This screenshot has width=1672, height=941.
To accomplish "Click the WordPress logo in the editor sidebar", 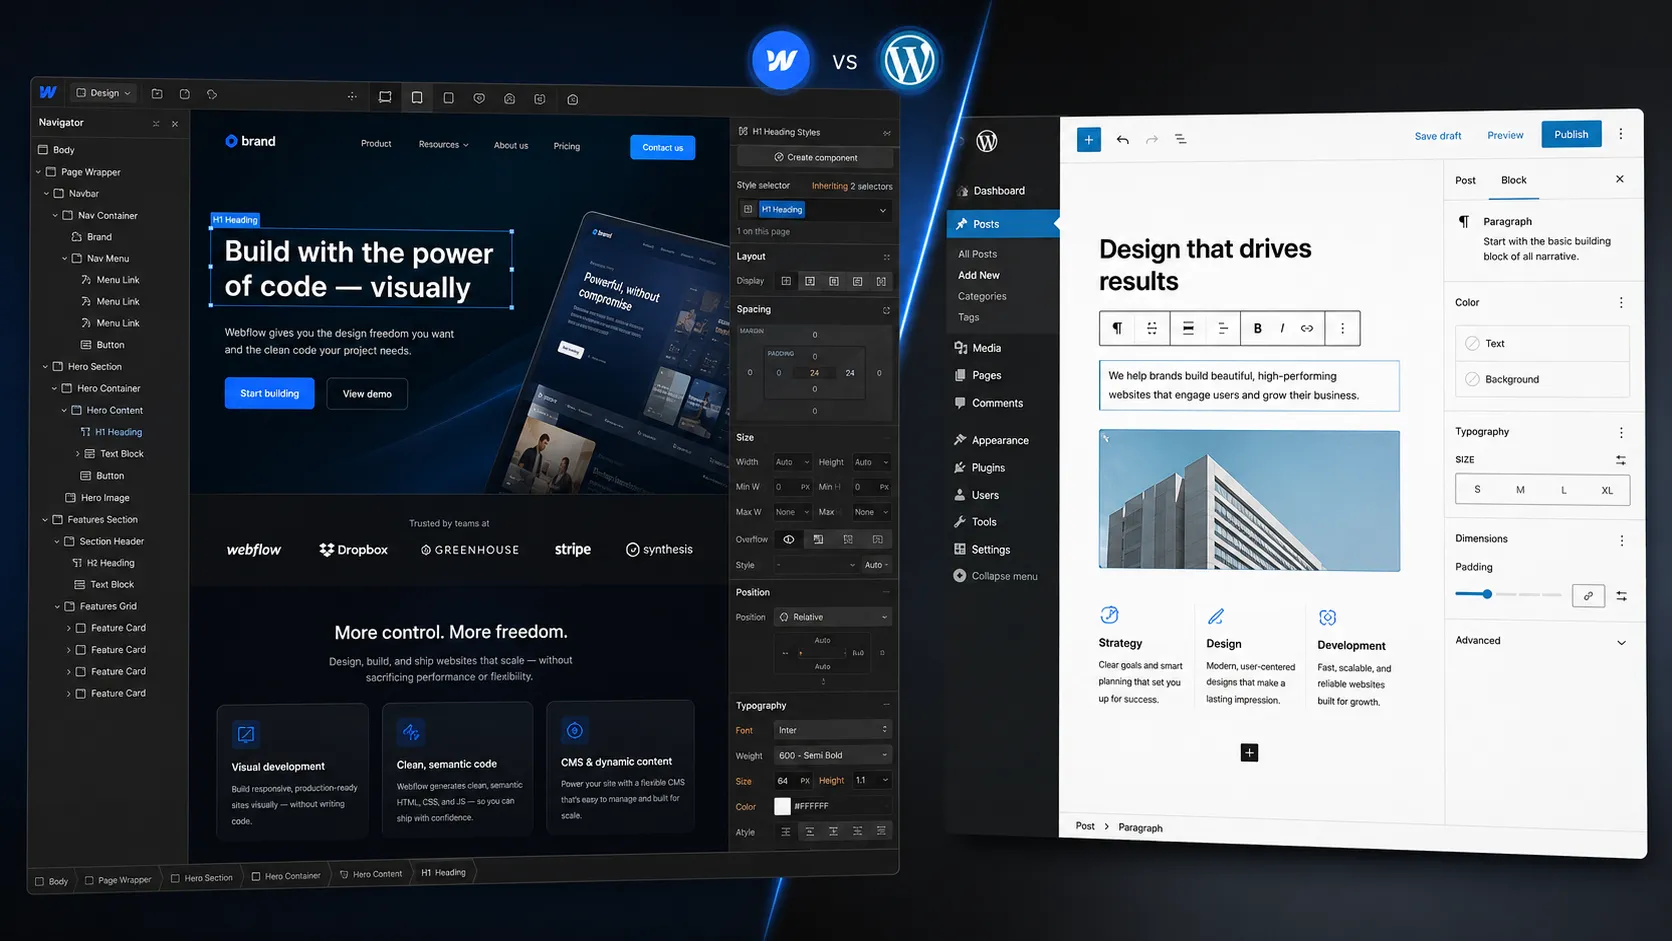I will [x=987, y=141].
